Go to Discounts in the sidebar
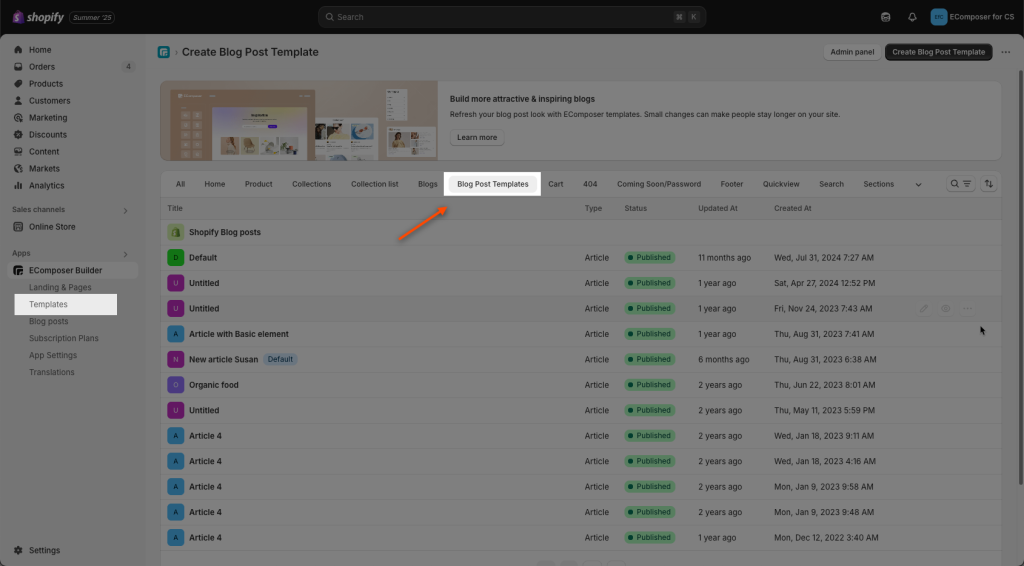The image size is (1024, 566). (48, 134)
